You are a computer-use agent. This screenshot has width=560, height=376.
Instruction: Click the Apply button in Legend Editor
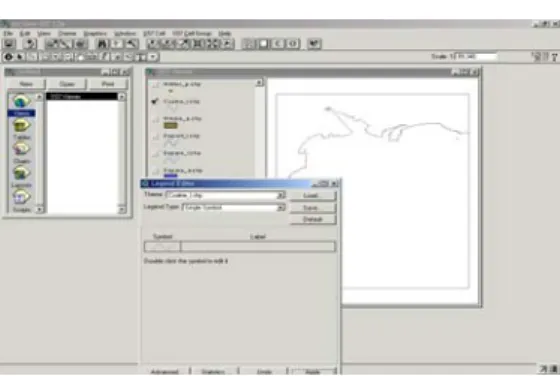tap(313, 372)
